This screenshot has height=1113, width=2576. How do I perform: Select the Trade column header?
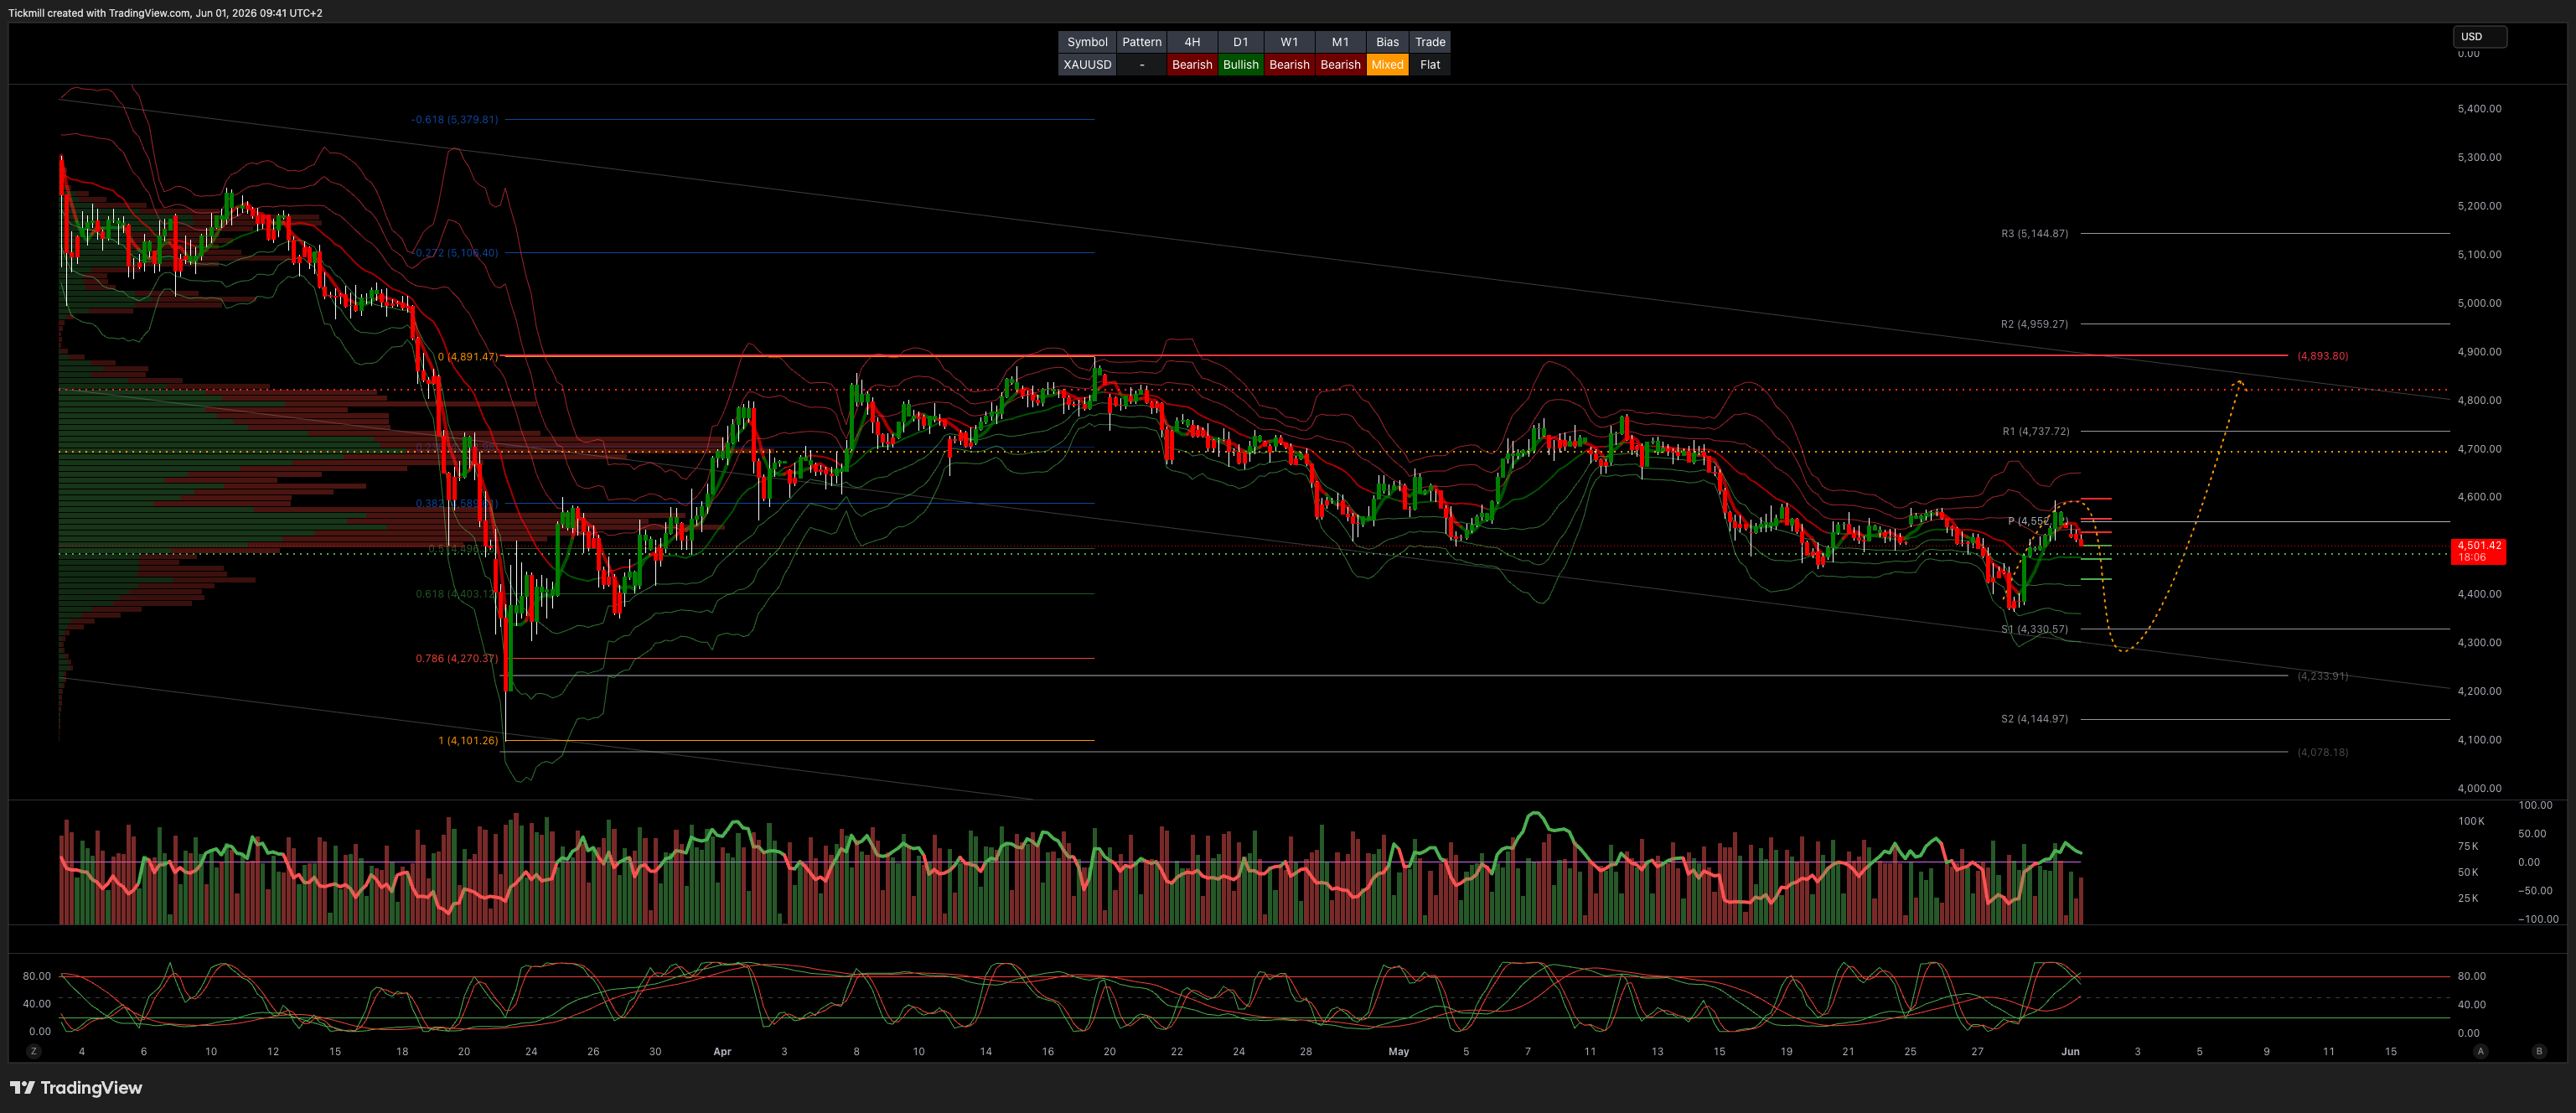1430,42
